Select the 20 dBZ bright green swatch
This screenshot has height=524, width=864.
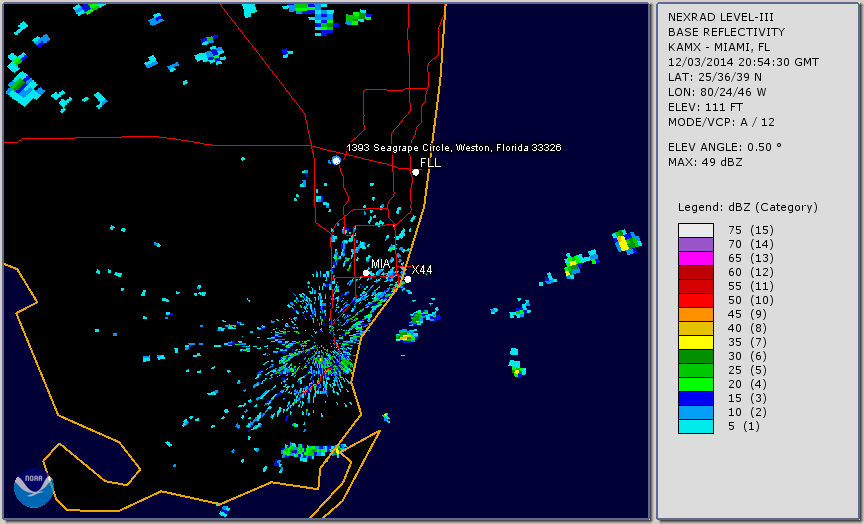click(696, 384)
